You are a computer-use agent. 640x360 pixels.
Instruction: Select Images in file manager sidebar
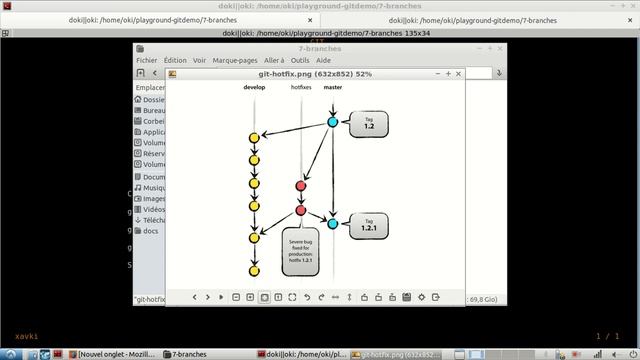point(149,199)
